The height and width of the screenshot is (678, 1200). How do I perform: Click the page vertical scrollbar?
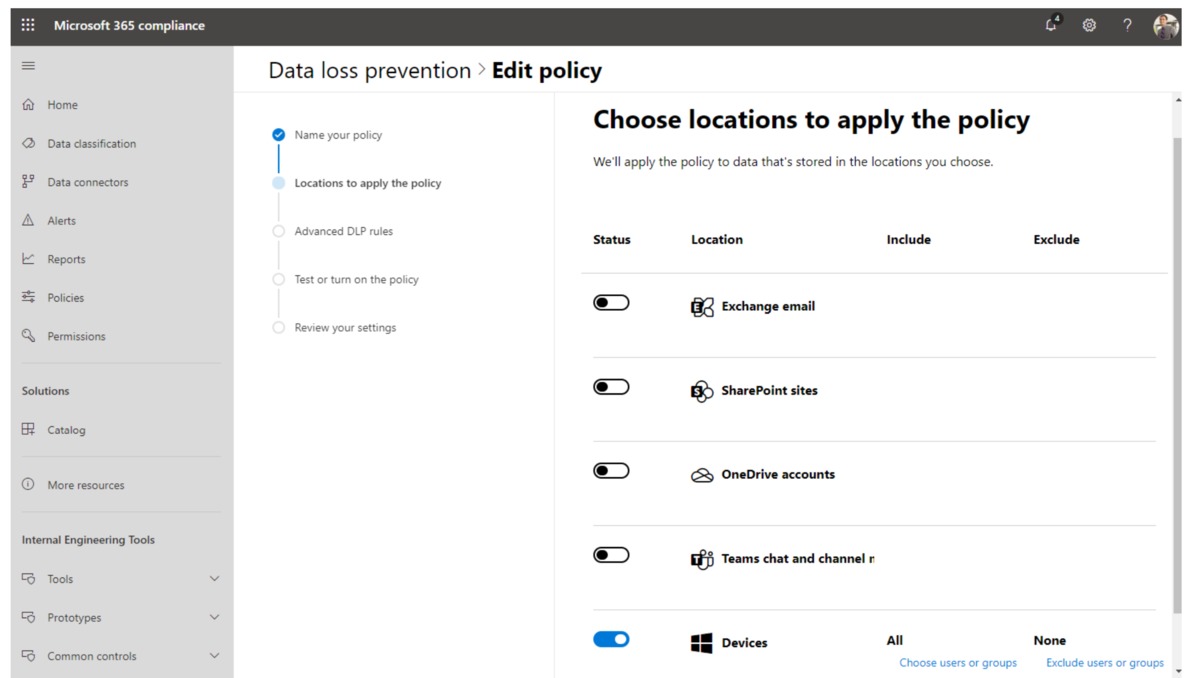pos(1176,375)
